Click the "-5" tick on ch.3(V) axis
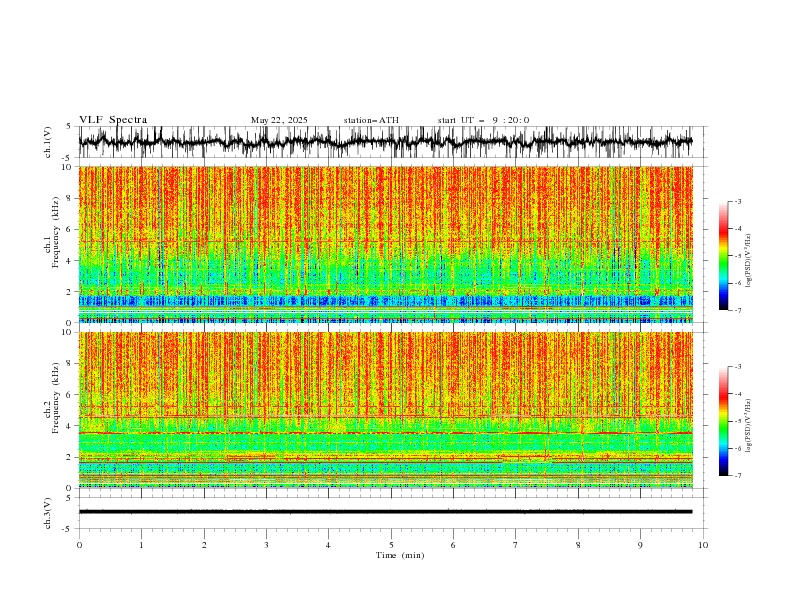 (x=68, y=529)
